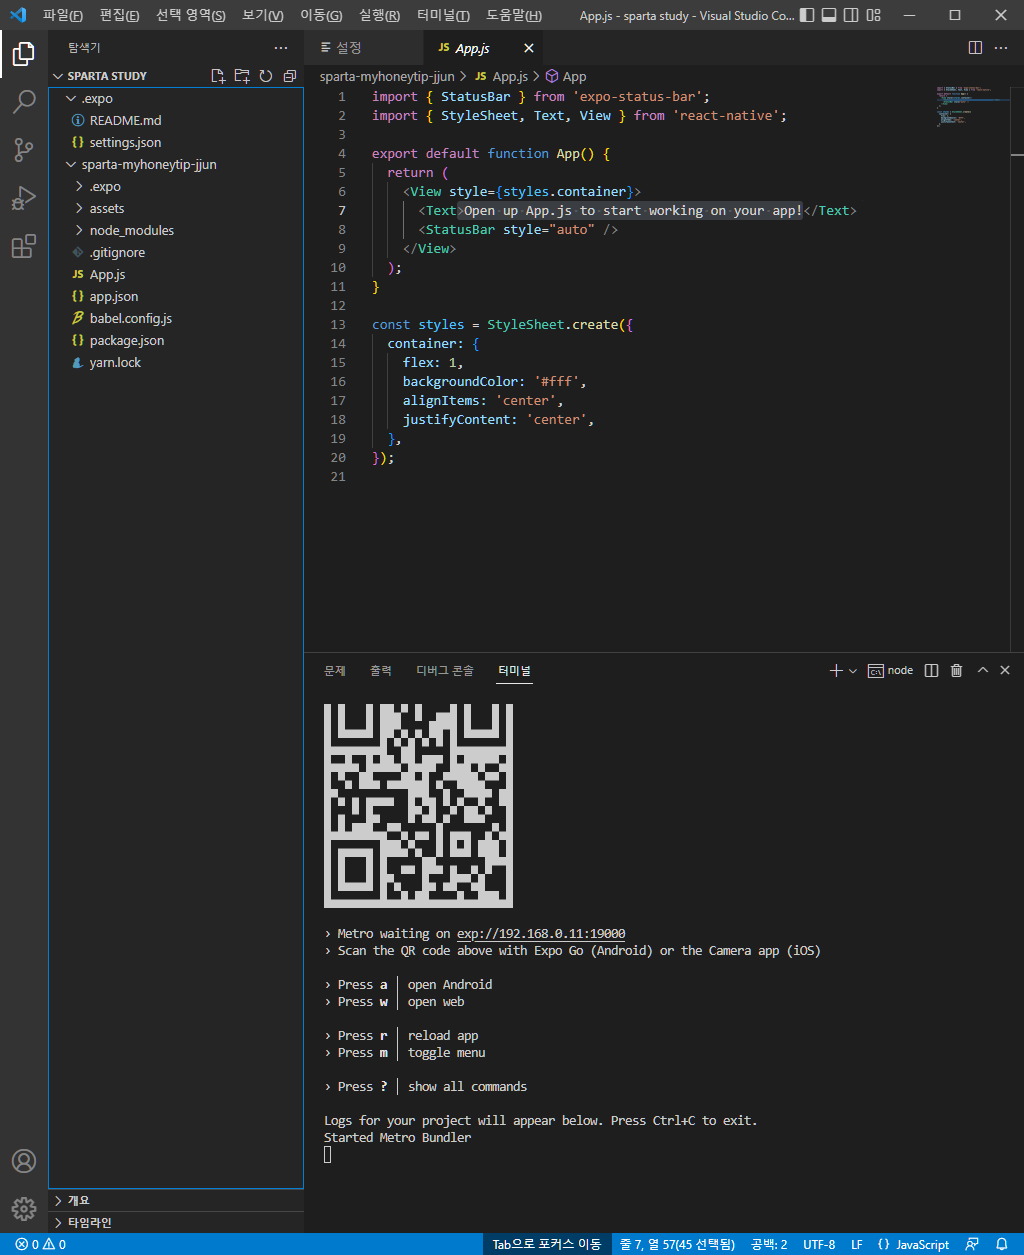Expand the 개요 outline section

coord(176,1200)
